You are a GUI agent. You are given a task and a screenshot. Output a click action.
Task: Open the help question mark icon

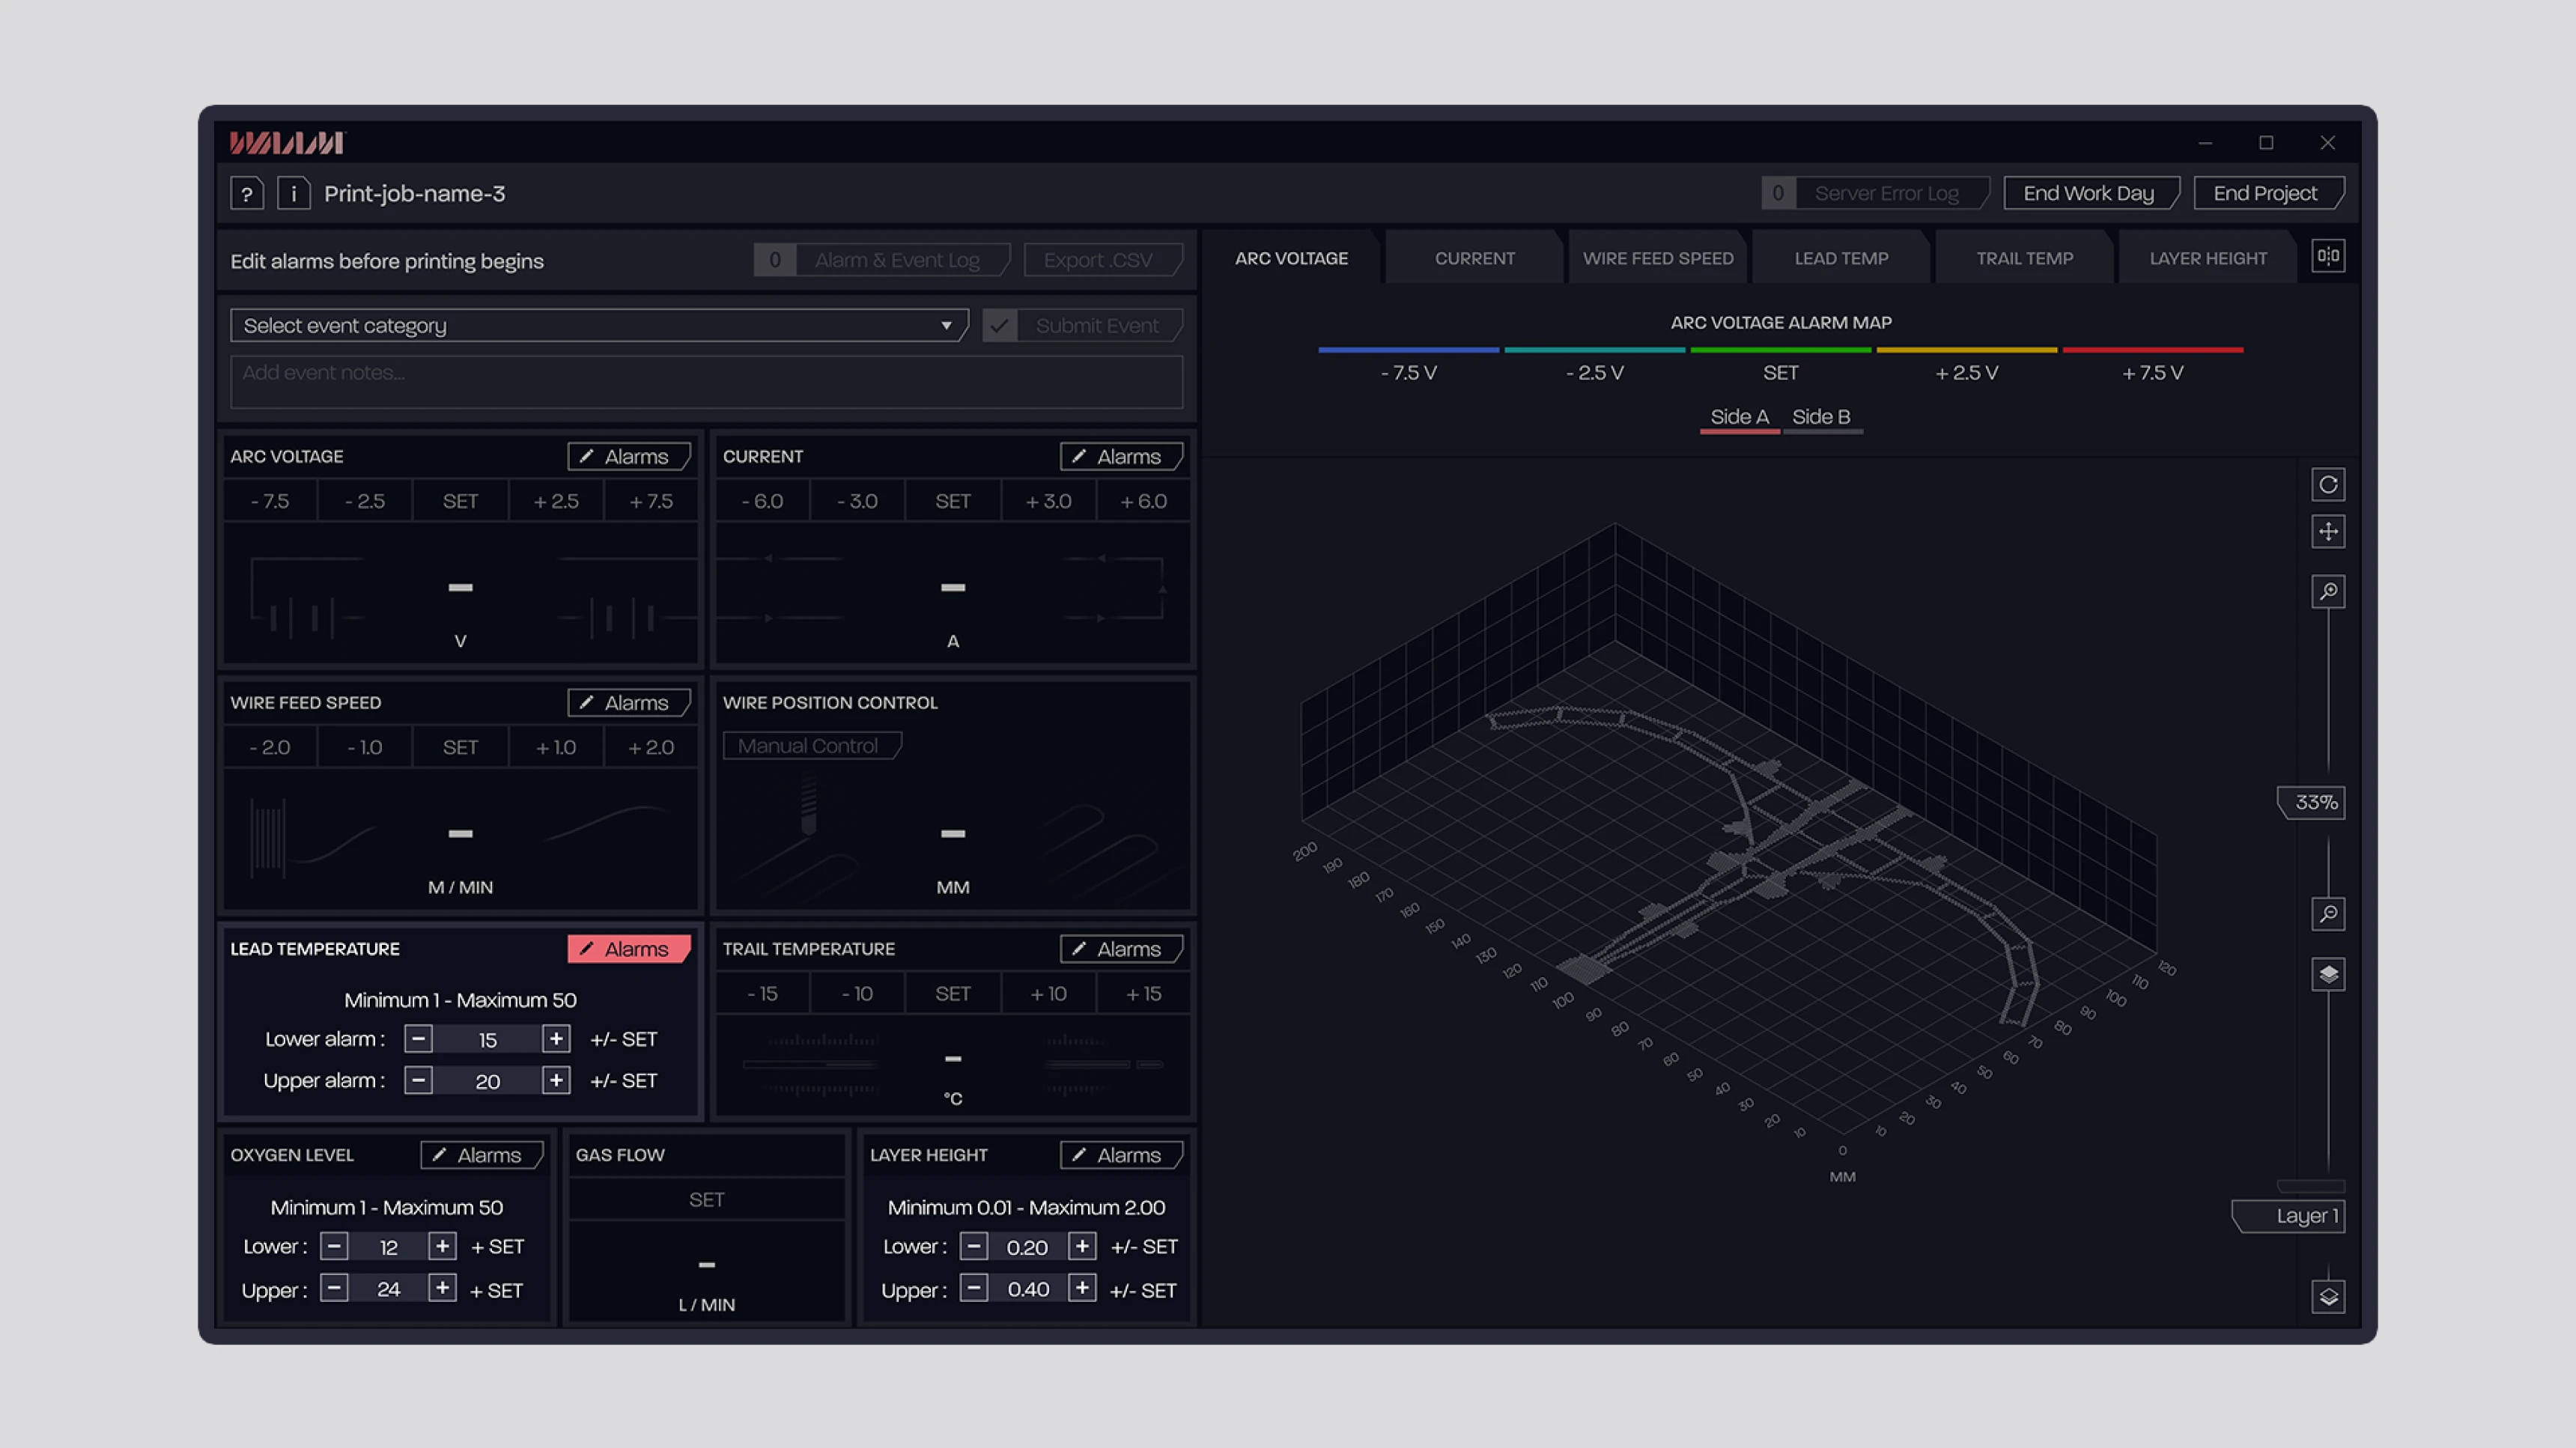(x=246, y=194)
